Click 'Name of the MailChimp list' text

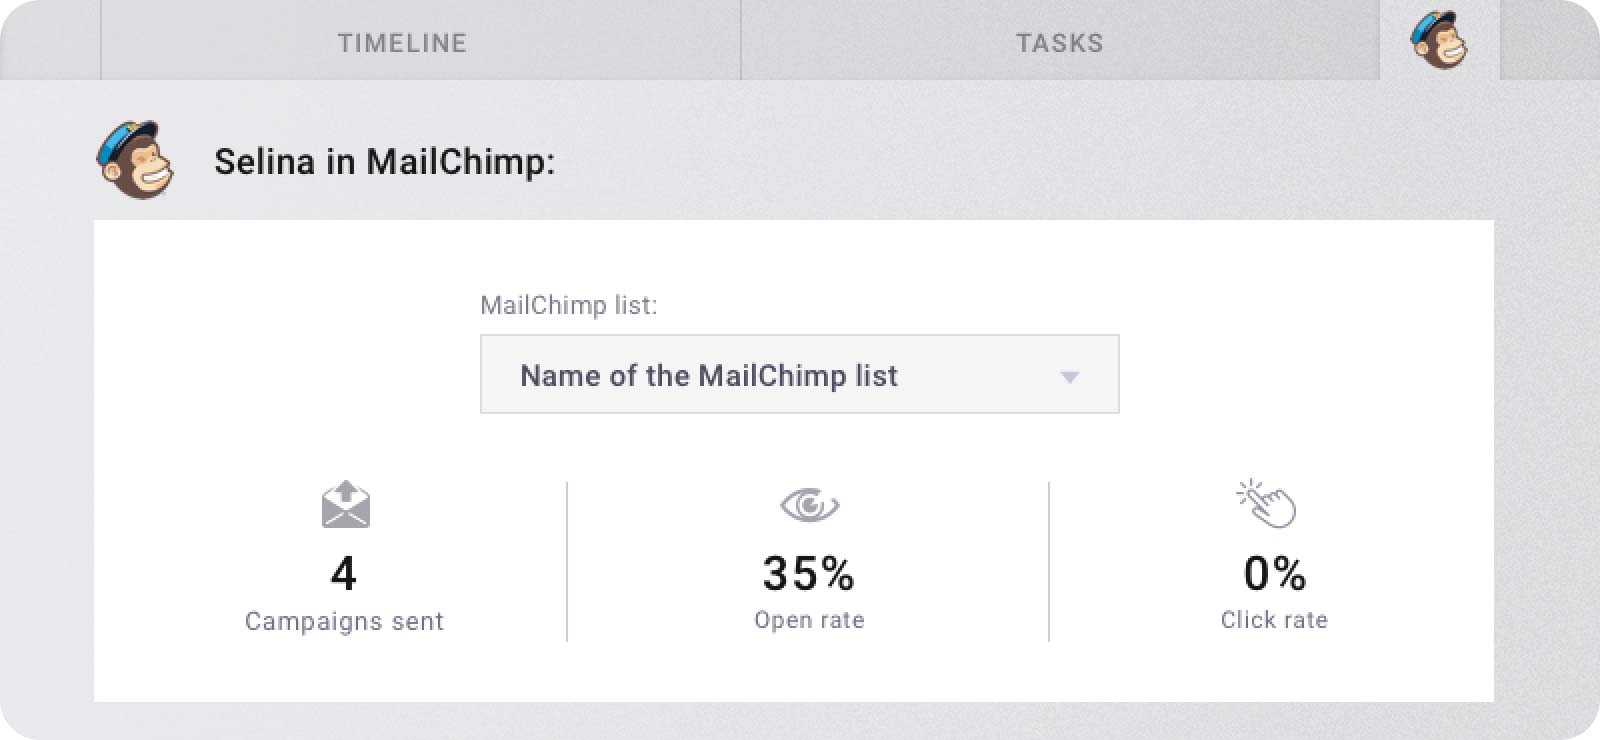coord(709,375)
